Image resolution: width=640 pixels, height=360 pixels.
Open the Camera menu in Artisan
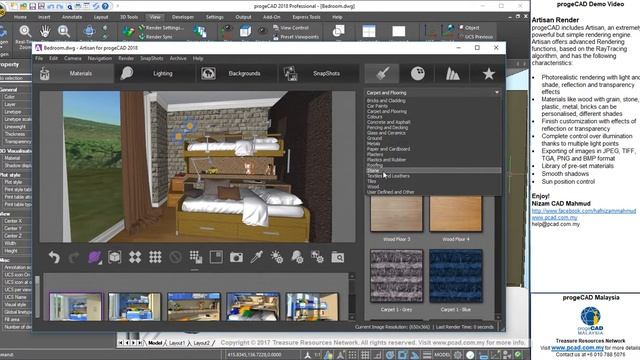tap(73, 58)
